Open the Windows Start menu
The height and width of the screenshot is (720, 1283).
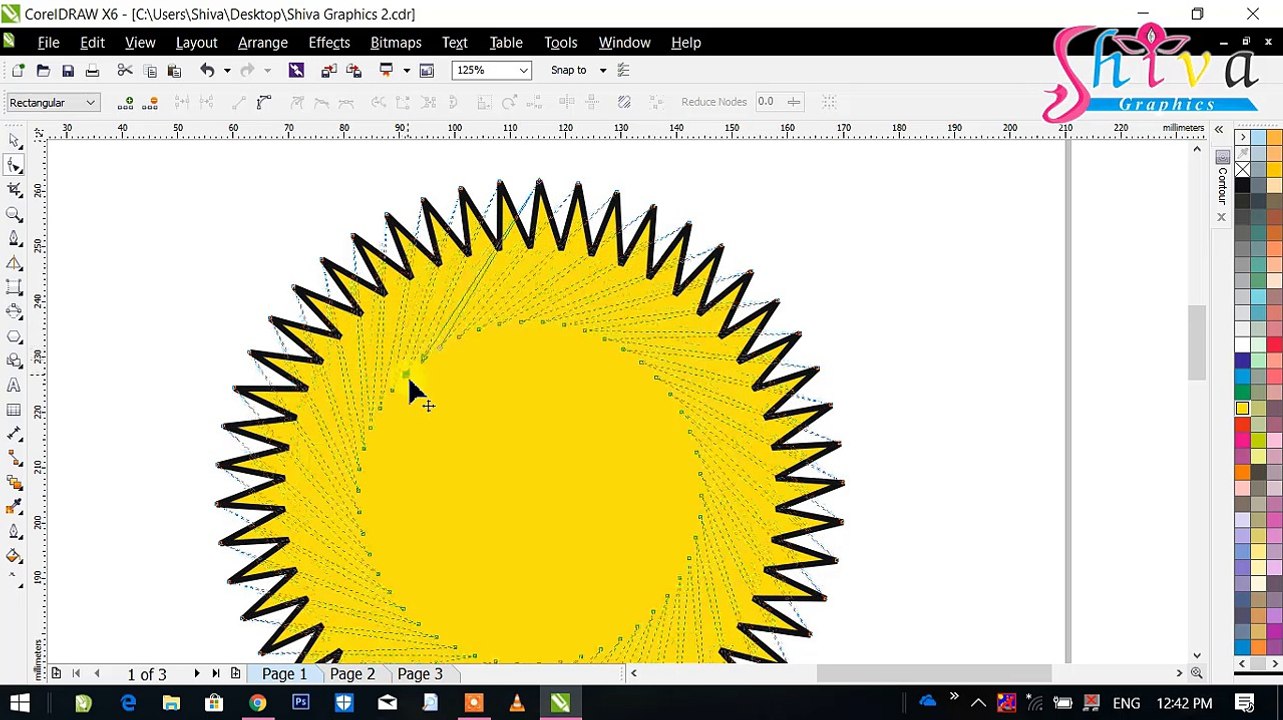[x=20, y=703]
